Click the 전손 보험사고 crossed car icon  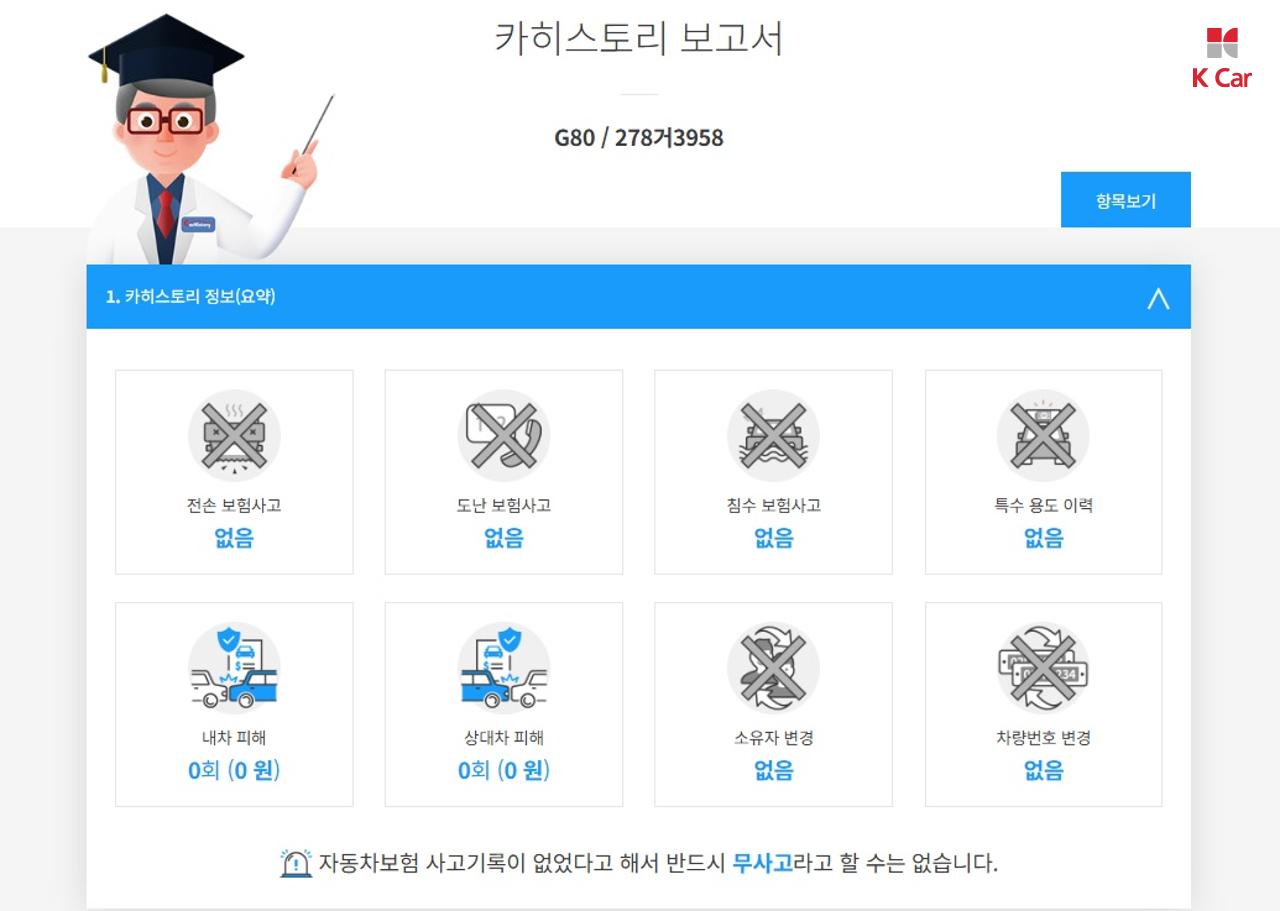[234, 436]
